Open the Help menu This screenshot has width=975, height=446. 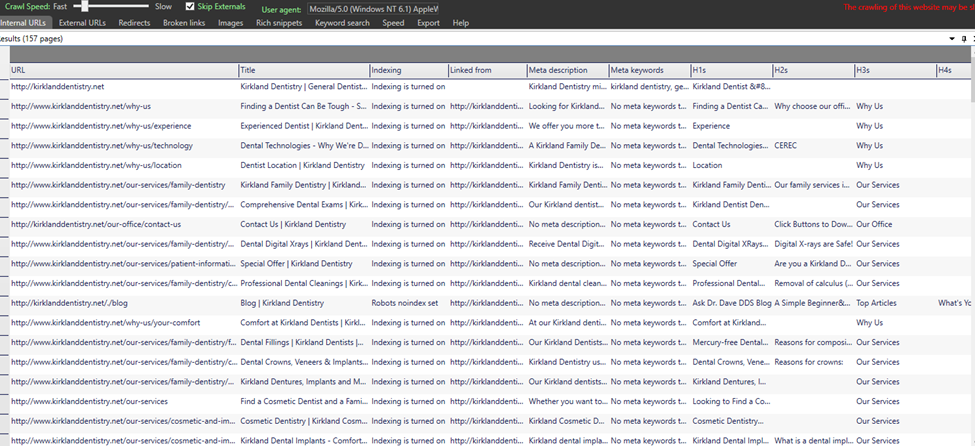click(461, 23)
